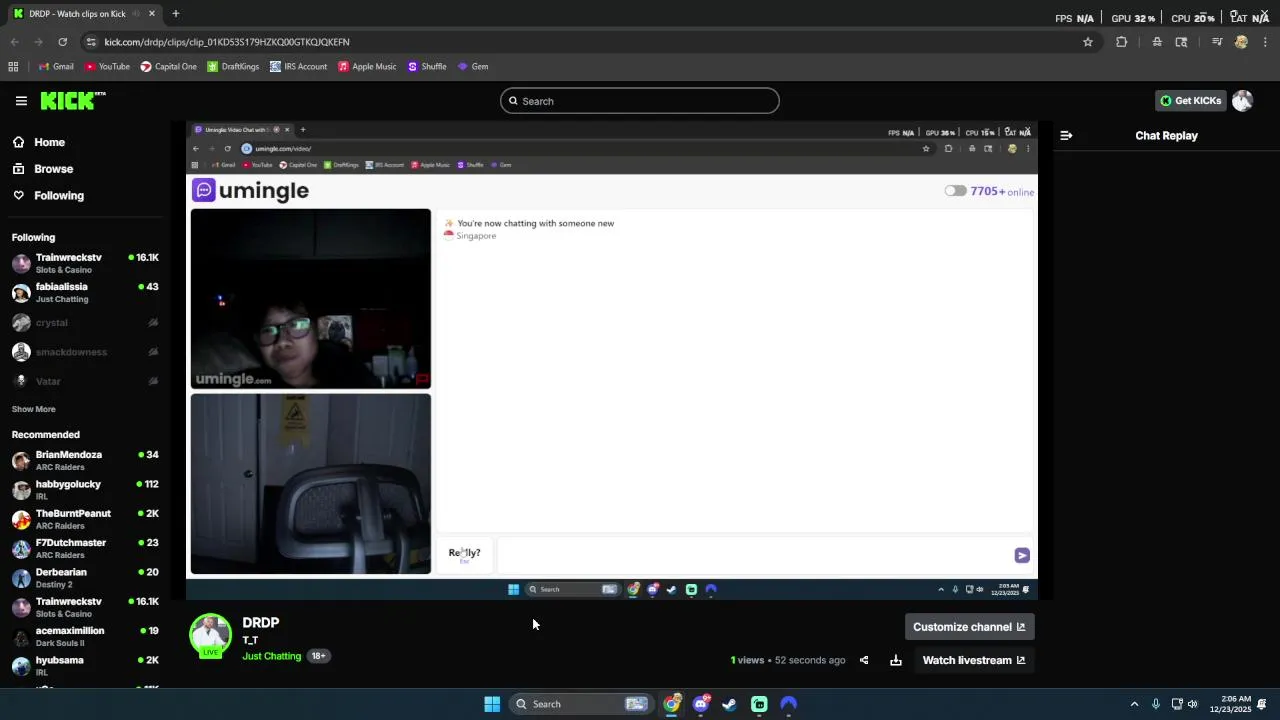This screenshot has width=1280, height=720.
Task: Open a new browser tab
Action: pyautogui.click(x=175, y=13)
